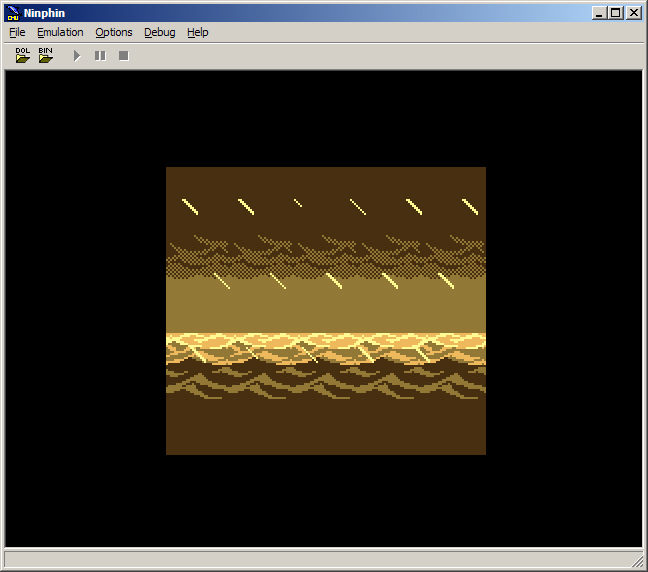Viewport: 648px width, 572px height.
Task: Maximize the Ninphin window
Action: [615, 13]
